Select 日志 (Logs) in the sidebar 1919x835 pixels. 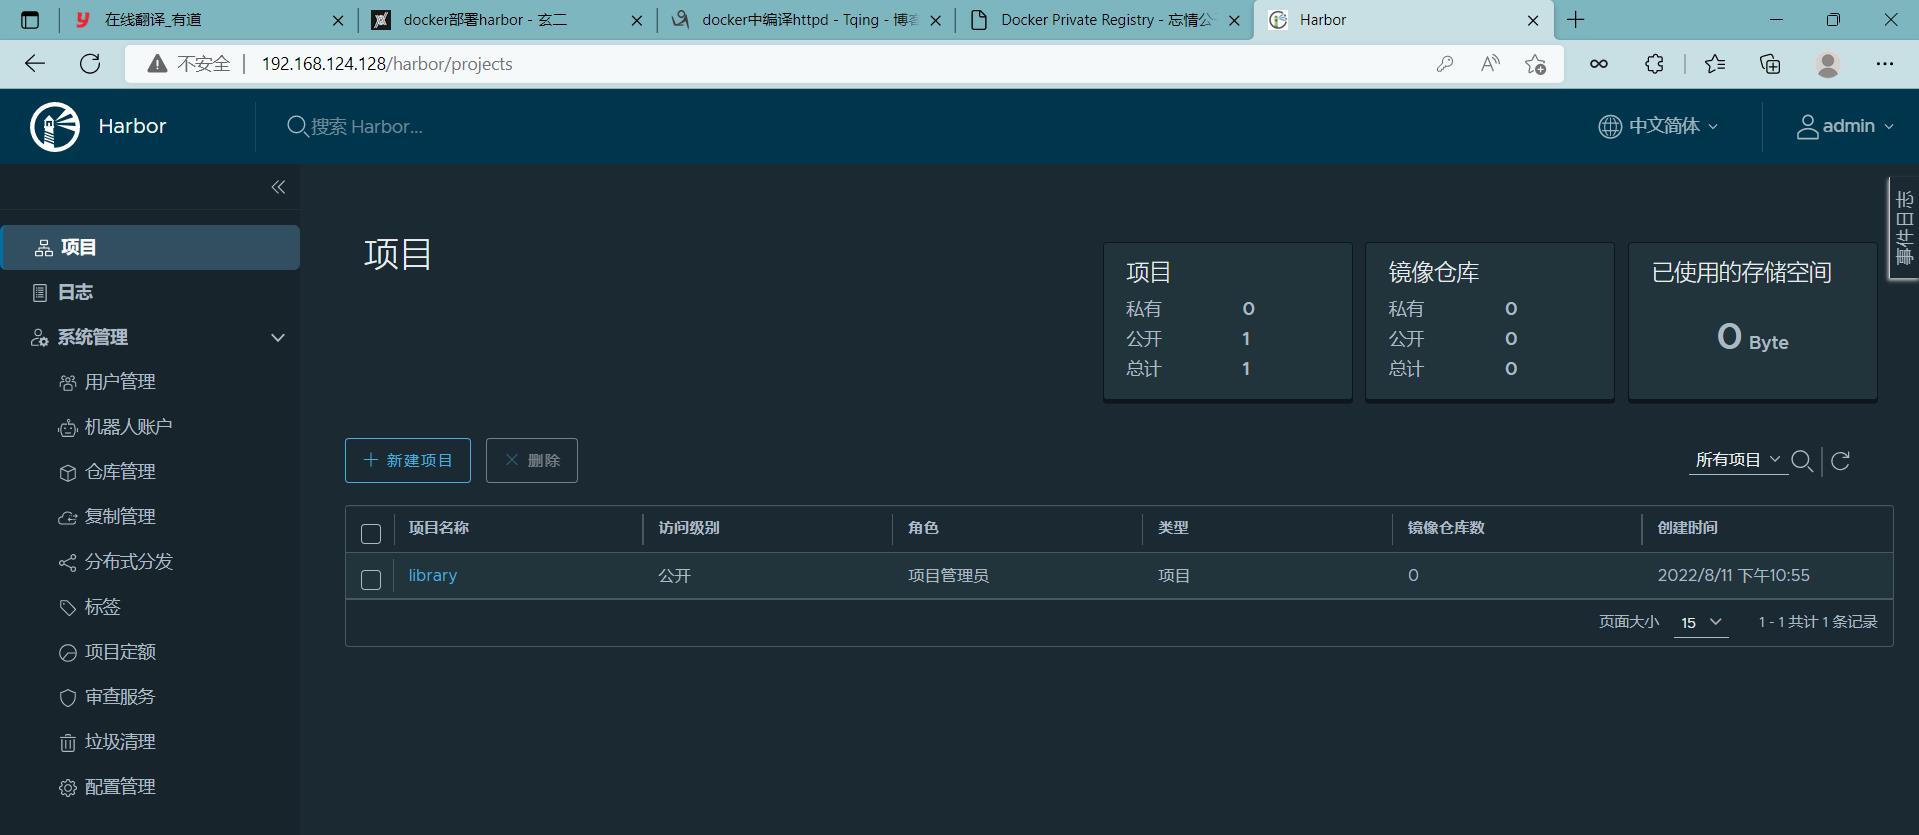(x=75, y=292)
